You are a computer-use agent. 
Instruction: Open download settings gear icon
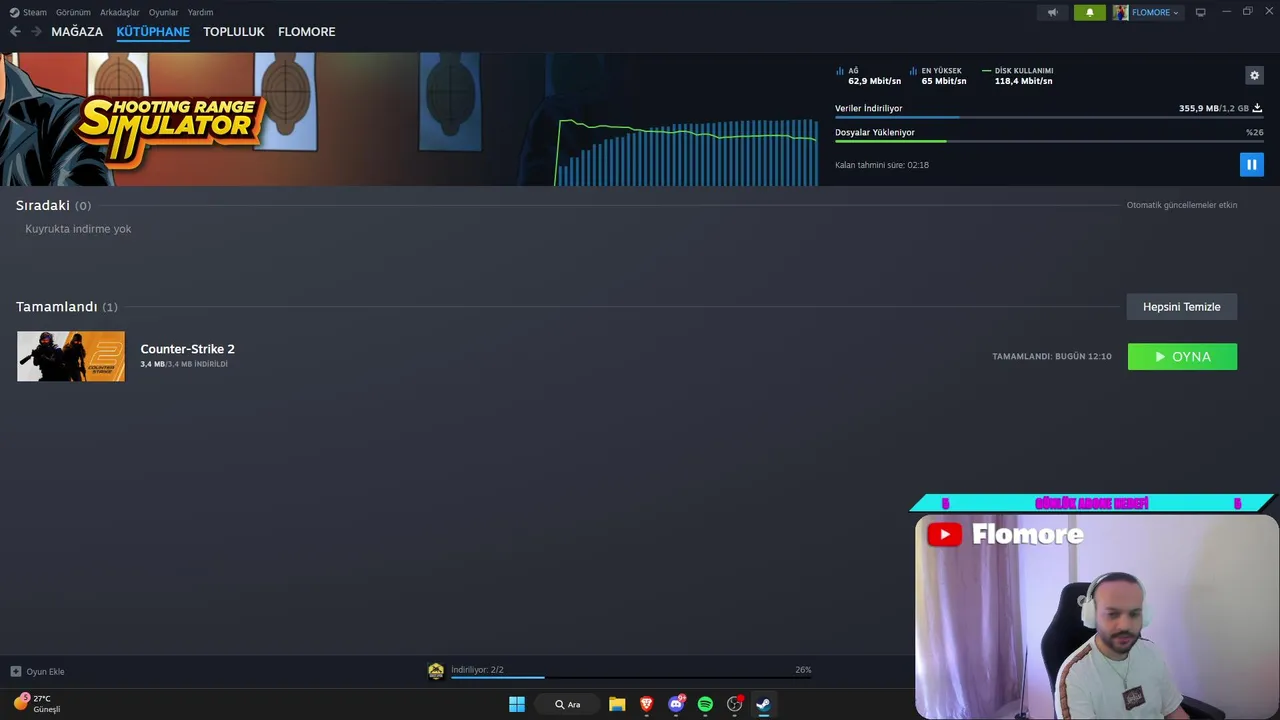pyautogui.click(x=1254, y=75)
